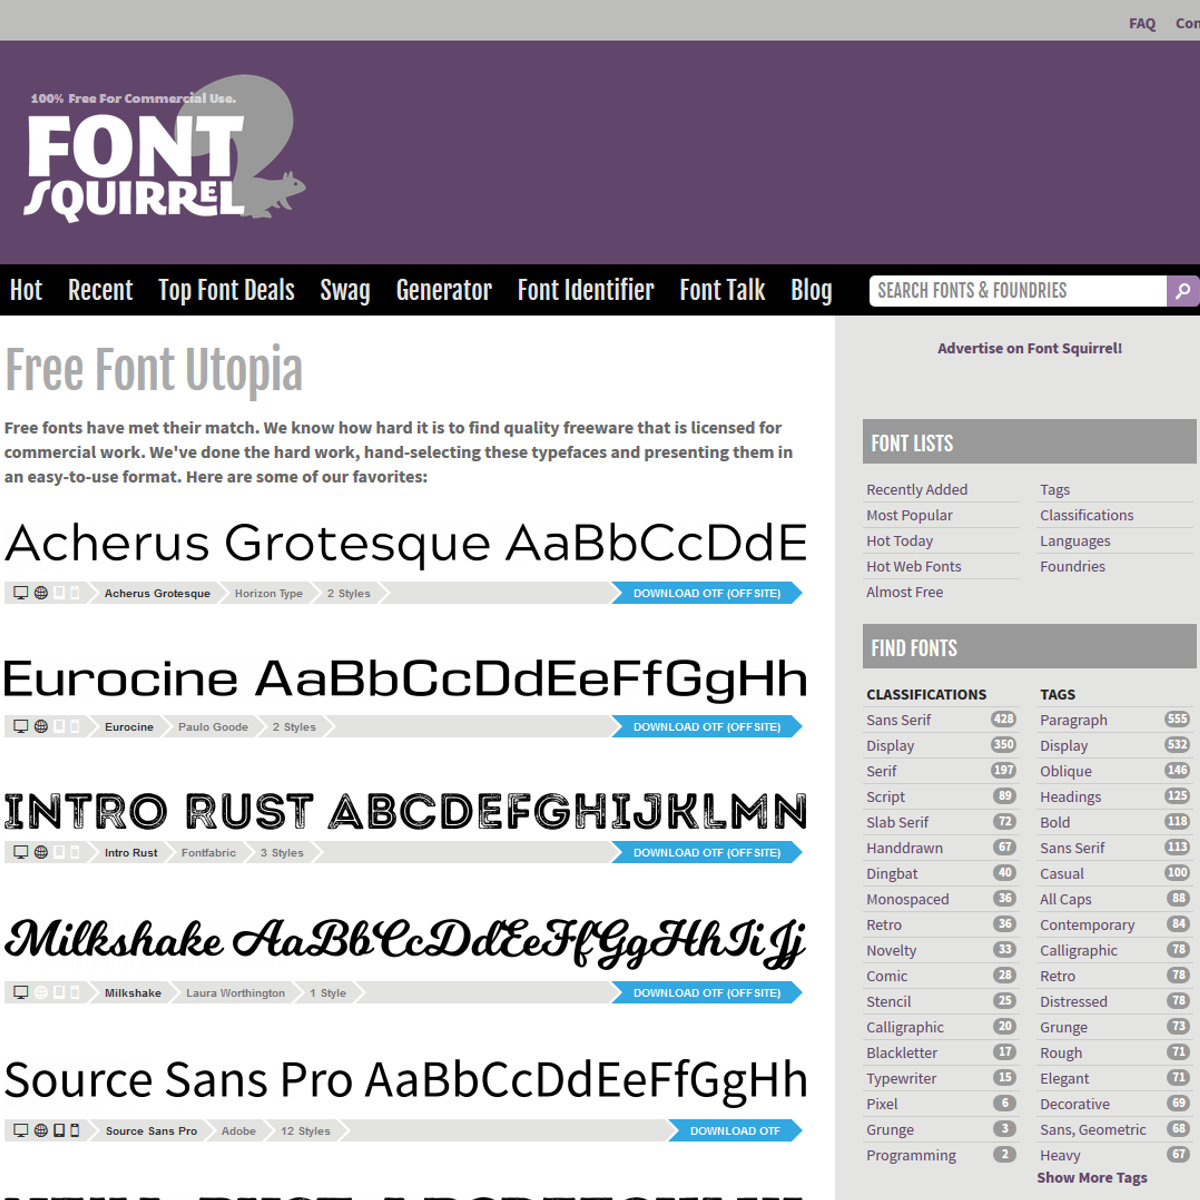Open Milkshake font sample preview

(x=406, y=942)
